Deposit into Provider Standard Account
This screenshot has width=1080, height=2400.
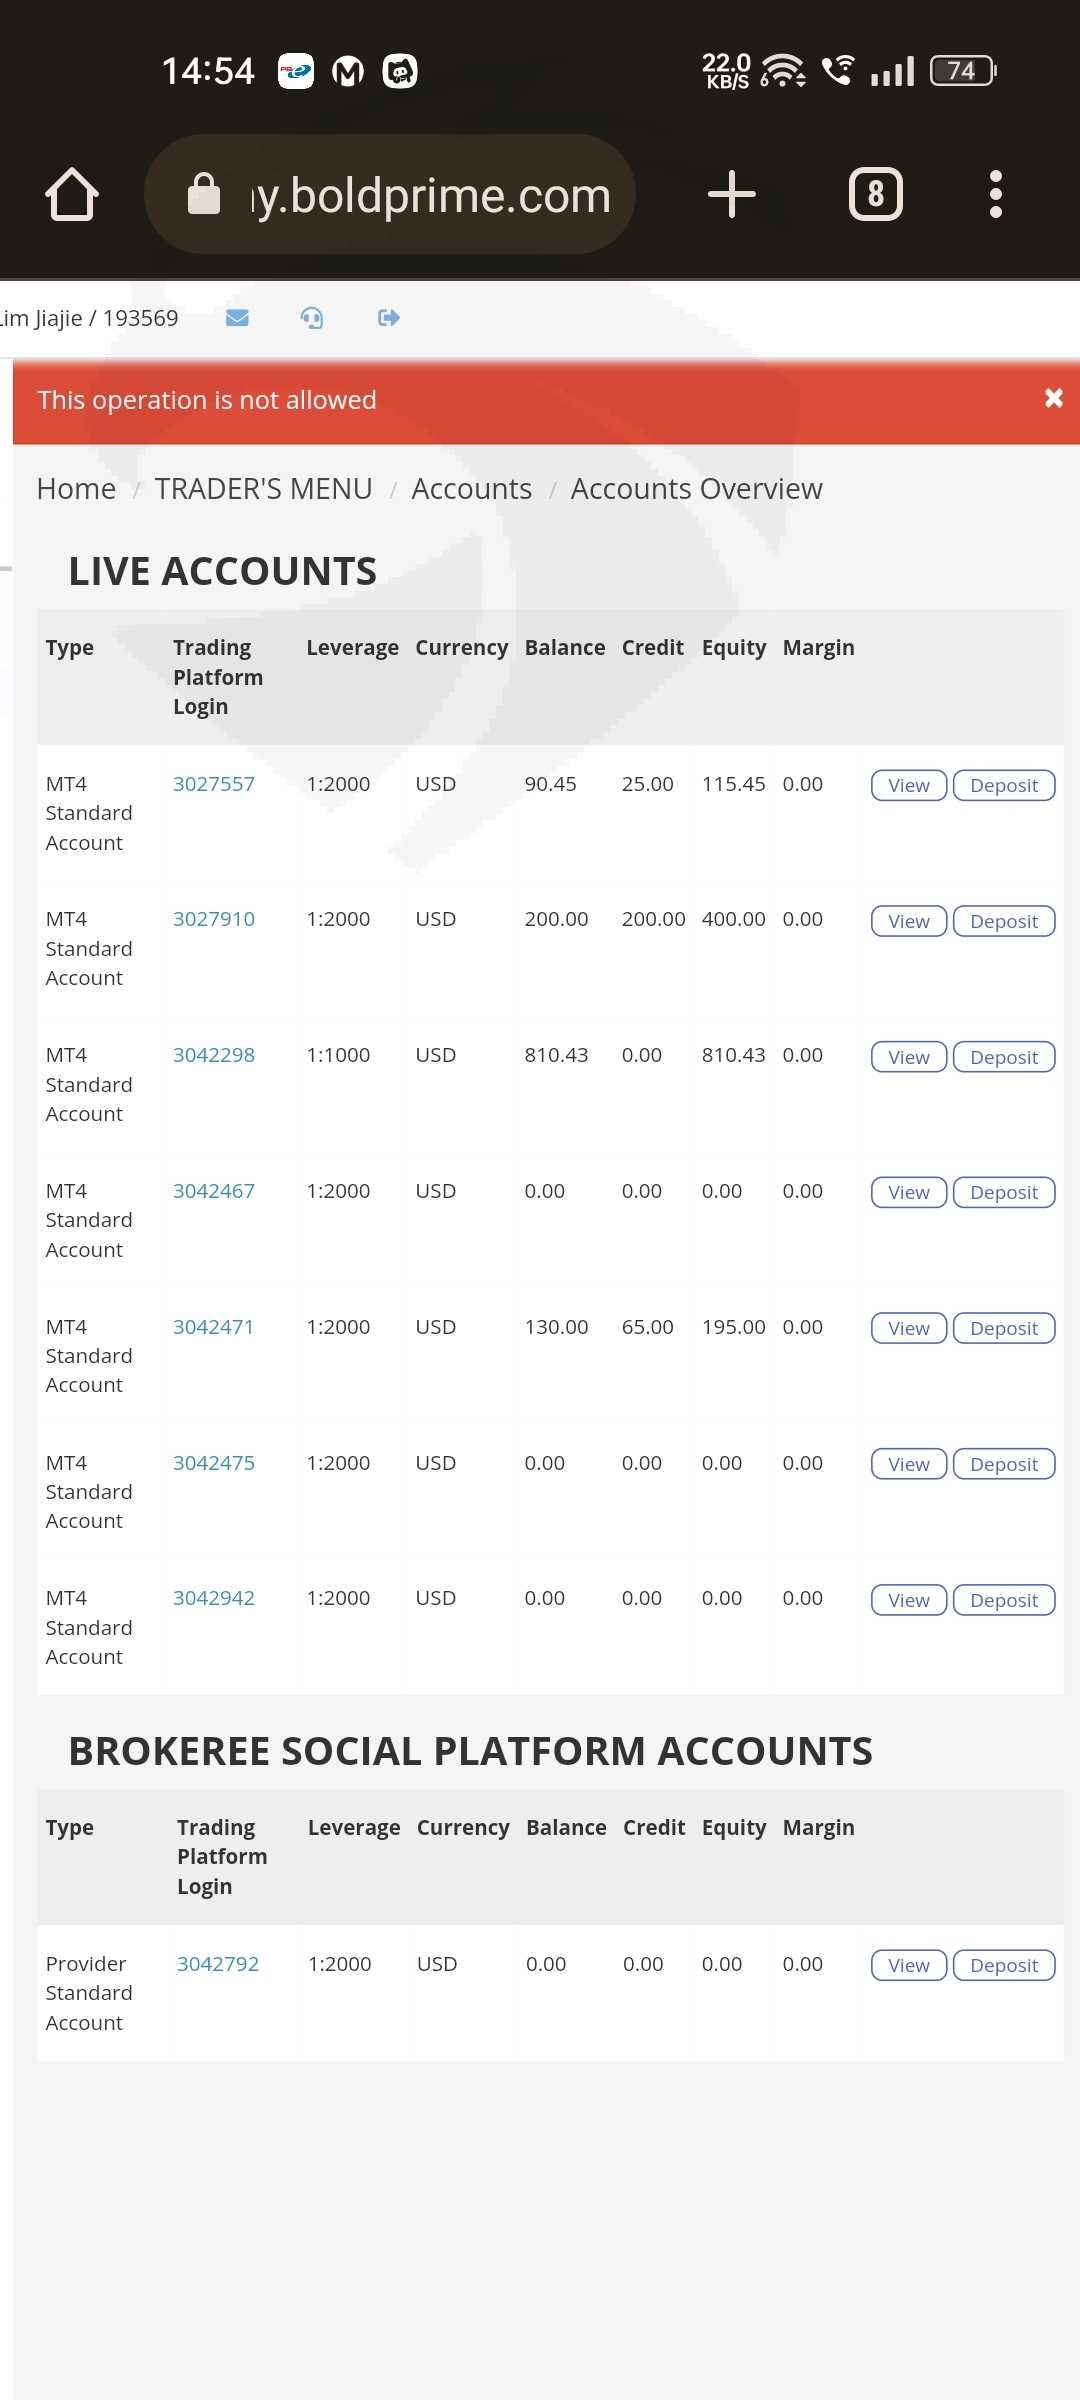[1004, 1965]
